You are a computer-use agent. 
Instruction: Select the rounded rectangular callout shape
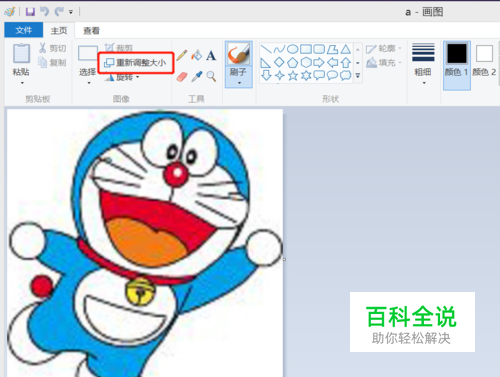coord(319,75)
